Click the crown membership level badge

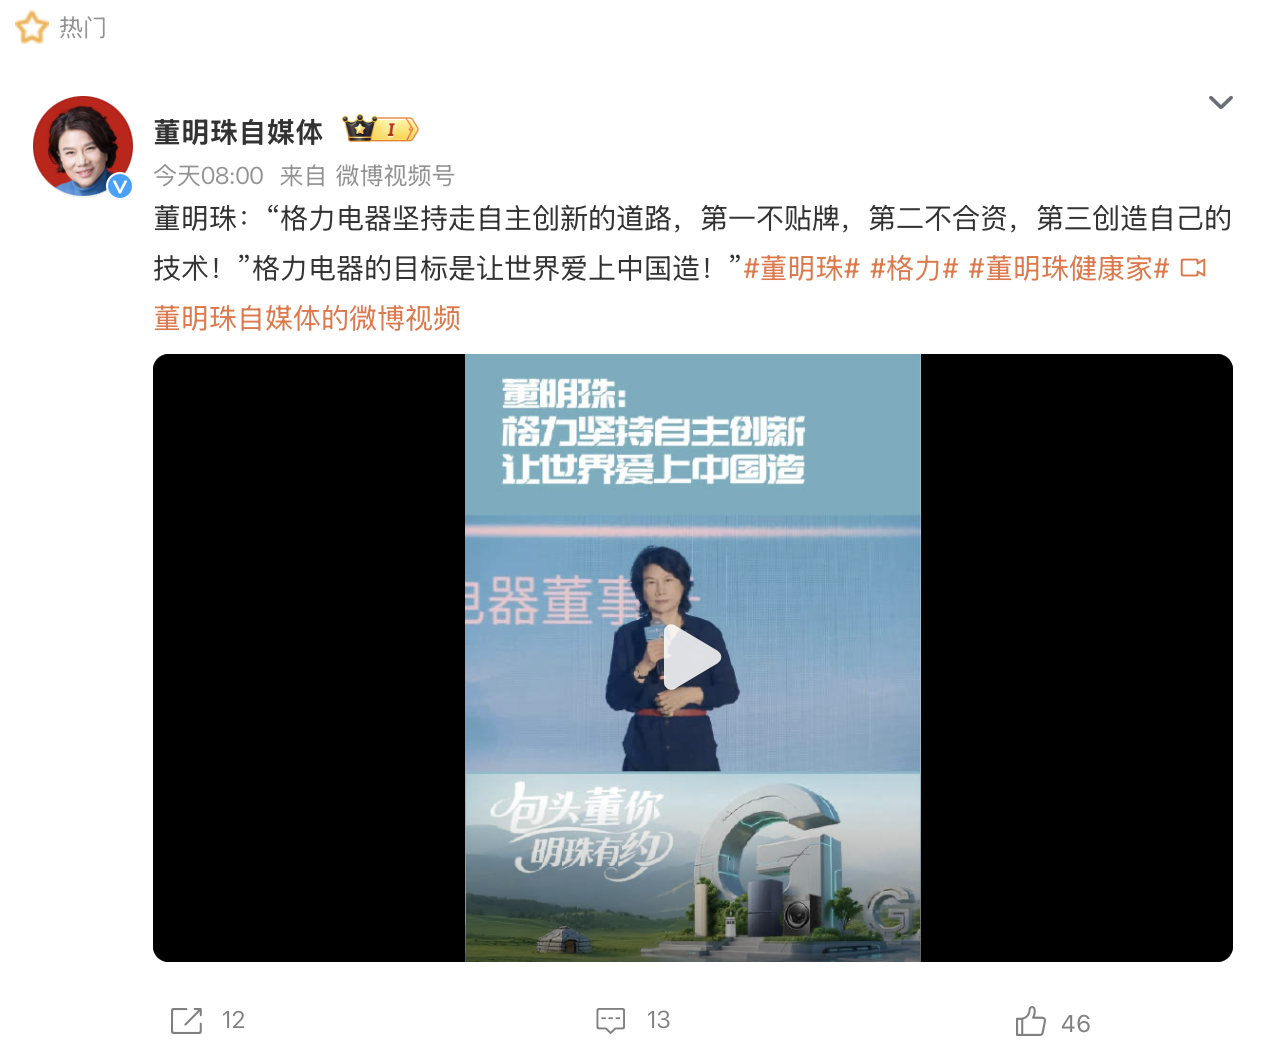[380, 129]
